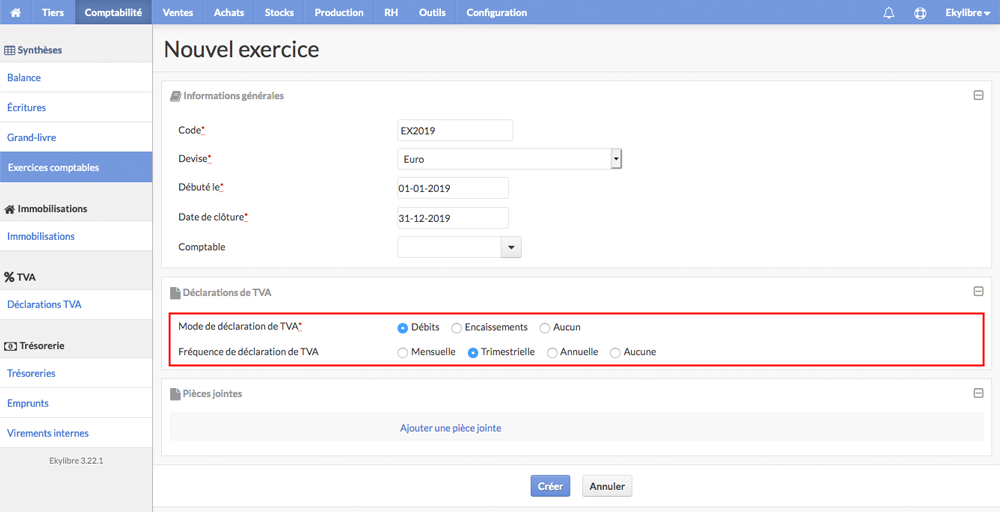Image resolution: width=1000 pixels, height=512 pixels.
Task: Open the RH menu
Action: pyautogui.click(x=391, y=12)
